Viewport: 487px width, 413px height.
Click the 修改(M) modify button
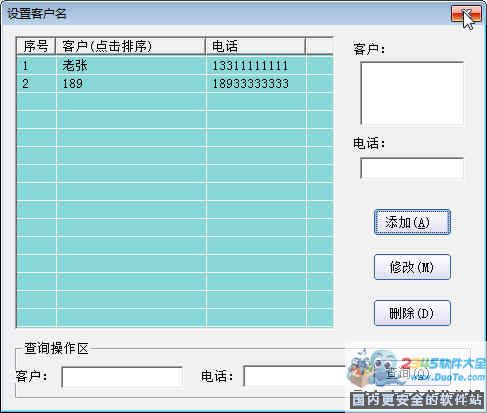click(x=412, y=267)
